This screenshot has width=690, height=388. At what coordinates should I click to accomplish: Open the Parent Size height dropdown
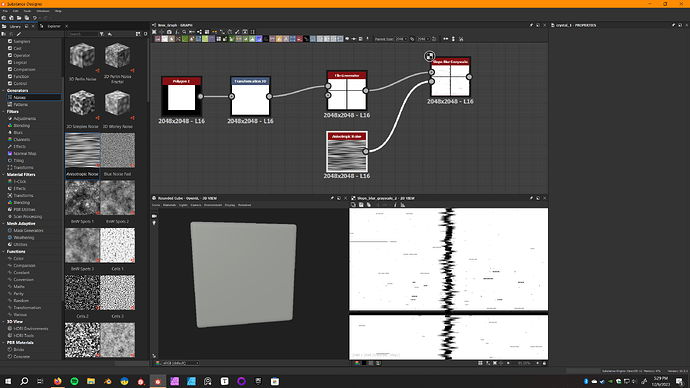click(423, 39)
